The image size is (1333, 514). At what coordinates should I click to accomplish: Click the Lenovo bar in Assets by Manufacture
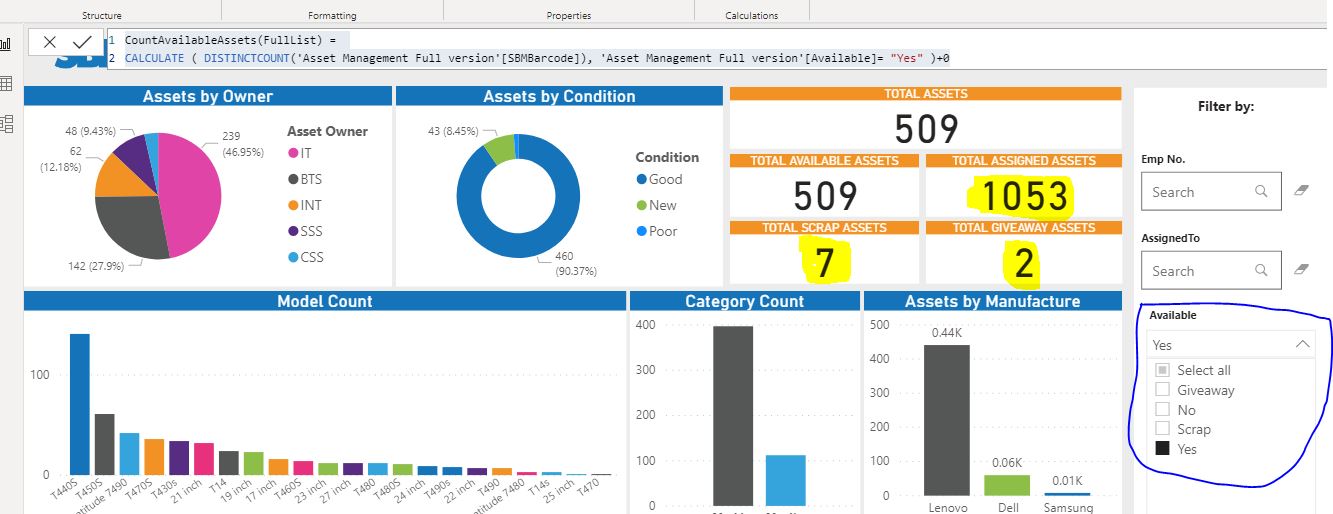coord(946,420)
